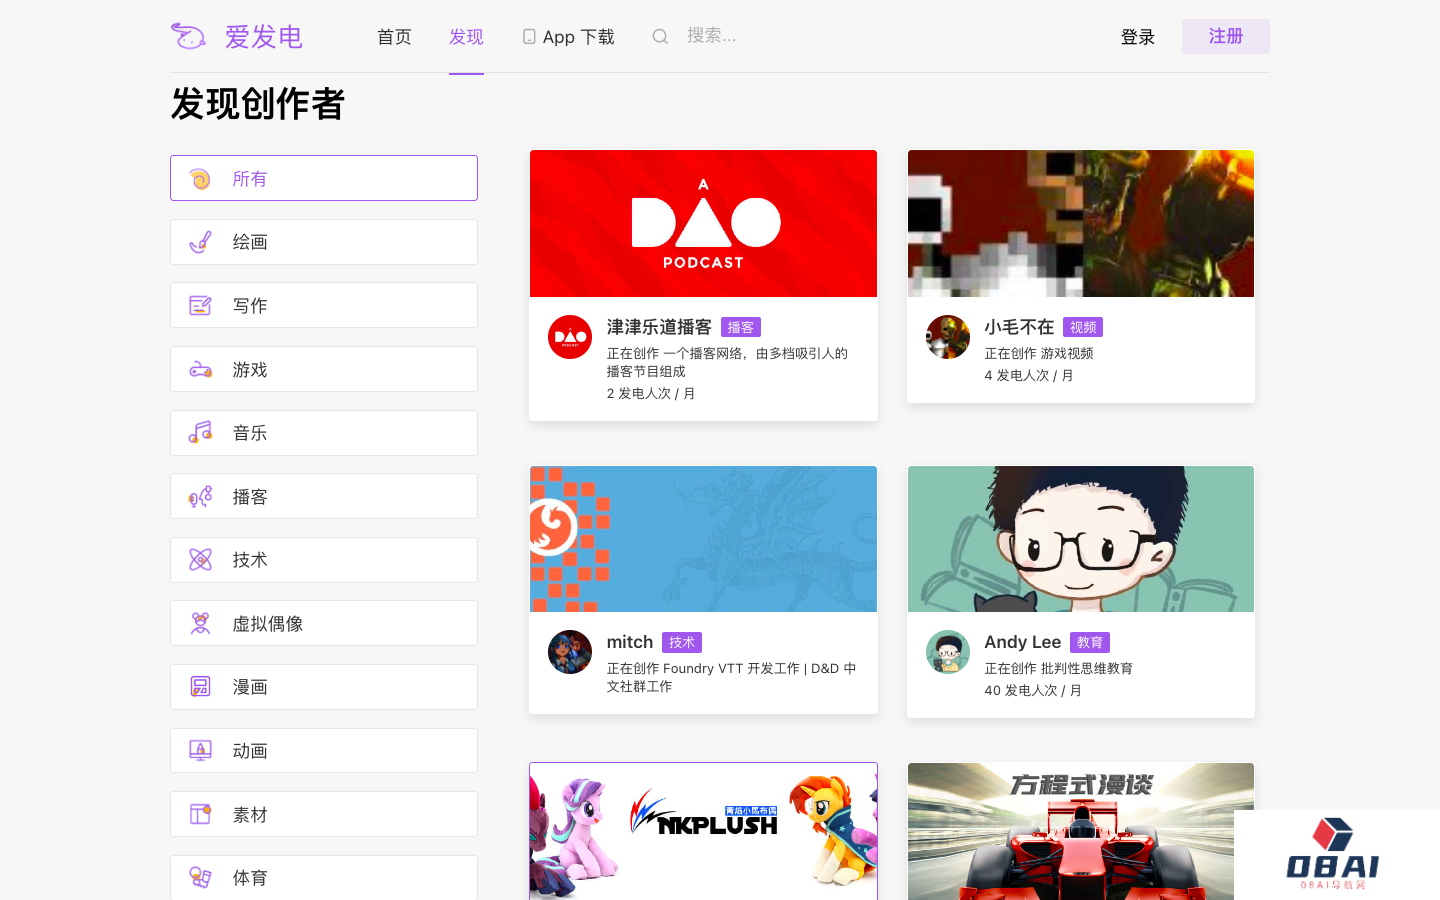Open the NKPLUSH pony cover image

[703, 832]
